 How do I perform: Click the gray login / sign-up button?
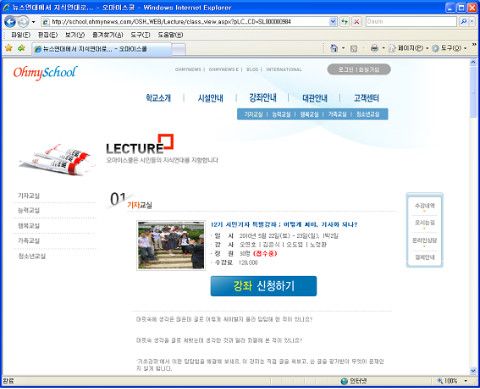[359, 69]
